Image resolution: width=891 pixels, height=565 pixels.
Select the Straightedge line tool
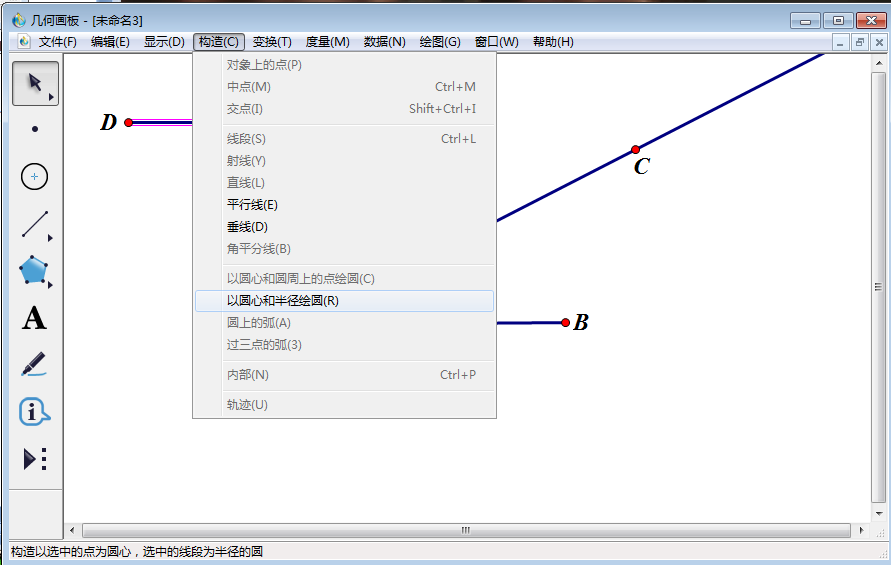point(35,224)
